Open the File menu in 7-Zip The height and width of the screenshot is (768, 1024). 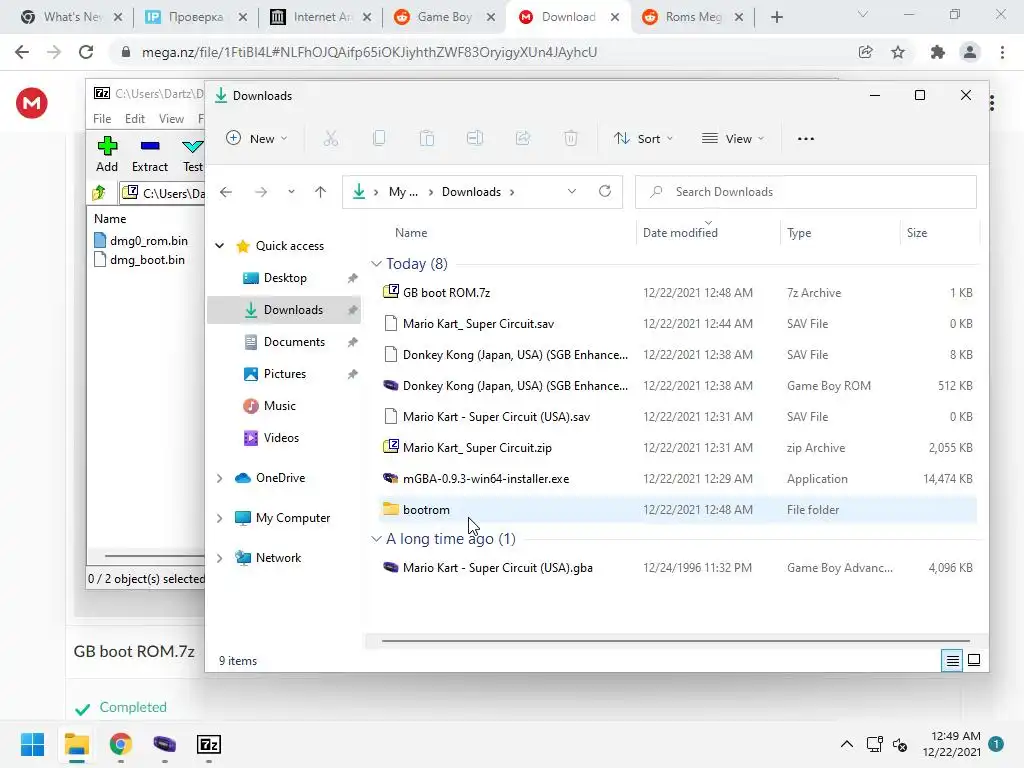(102, 119)
